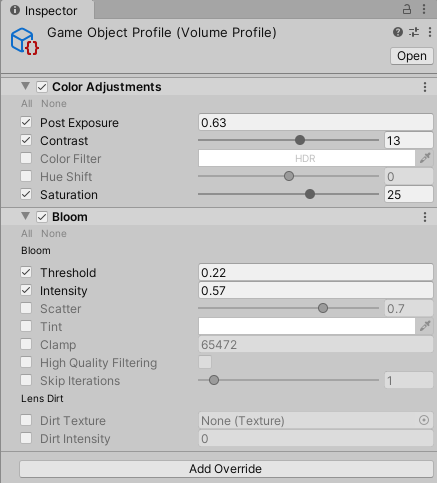Uncheck the Contrast override checkbox
The width and height of the screenshot is (437, 483).
point(26,140)
